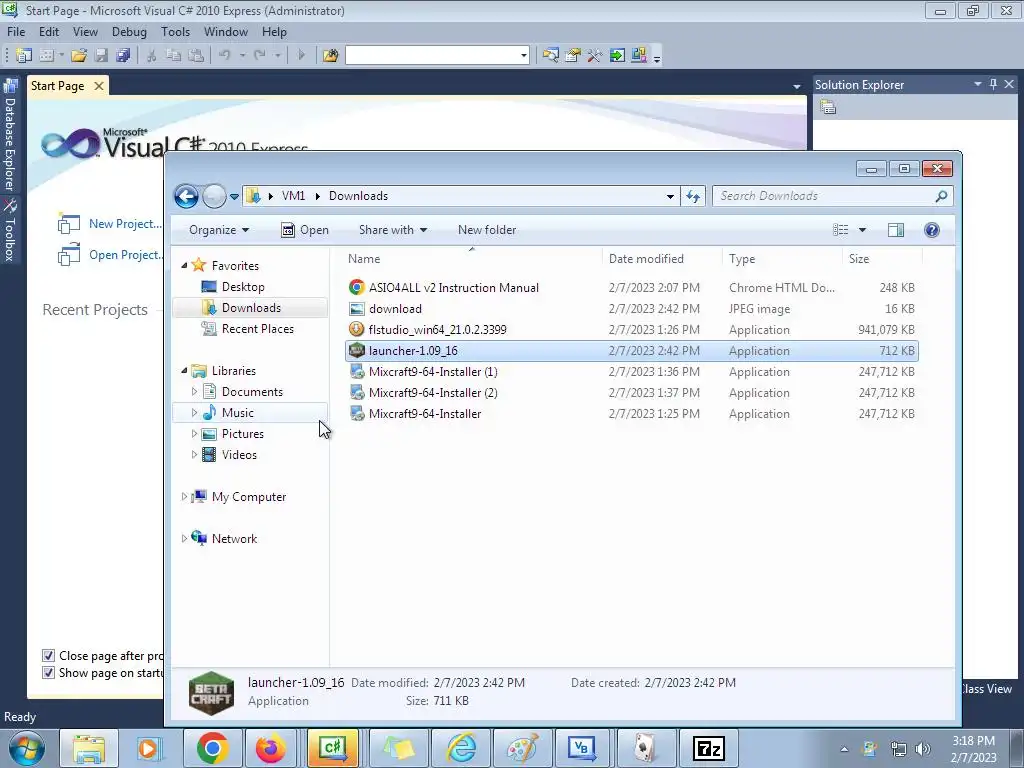Screen dimensions: 1024x768
Task: Open Google Chrome from the taskbar
Action: coord(212,748)
